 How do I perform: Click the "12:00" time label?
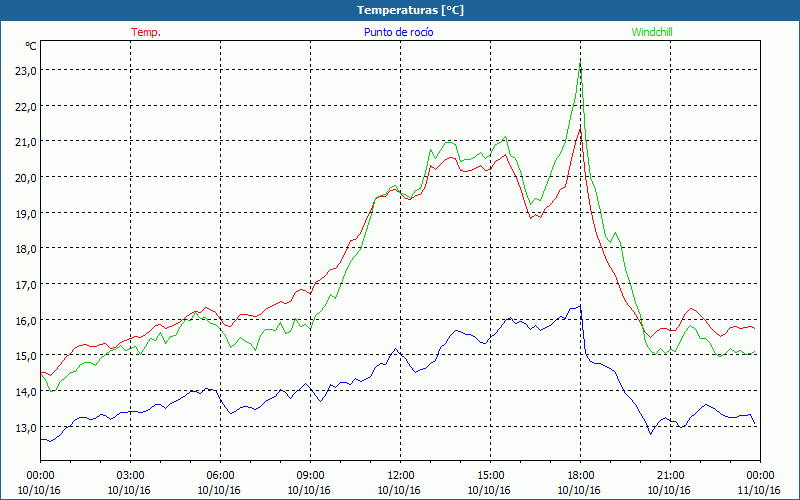(x=401, y=475)
